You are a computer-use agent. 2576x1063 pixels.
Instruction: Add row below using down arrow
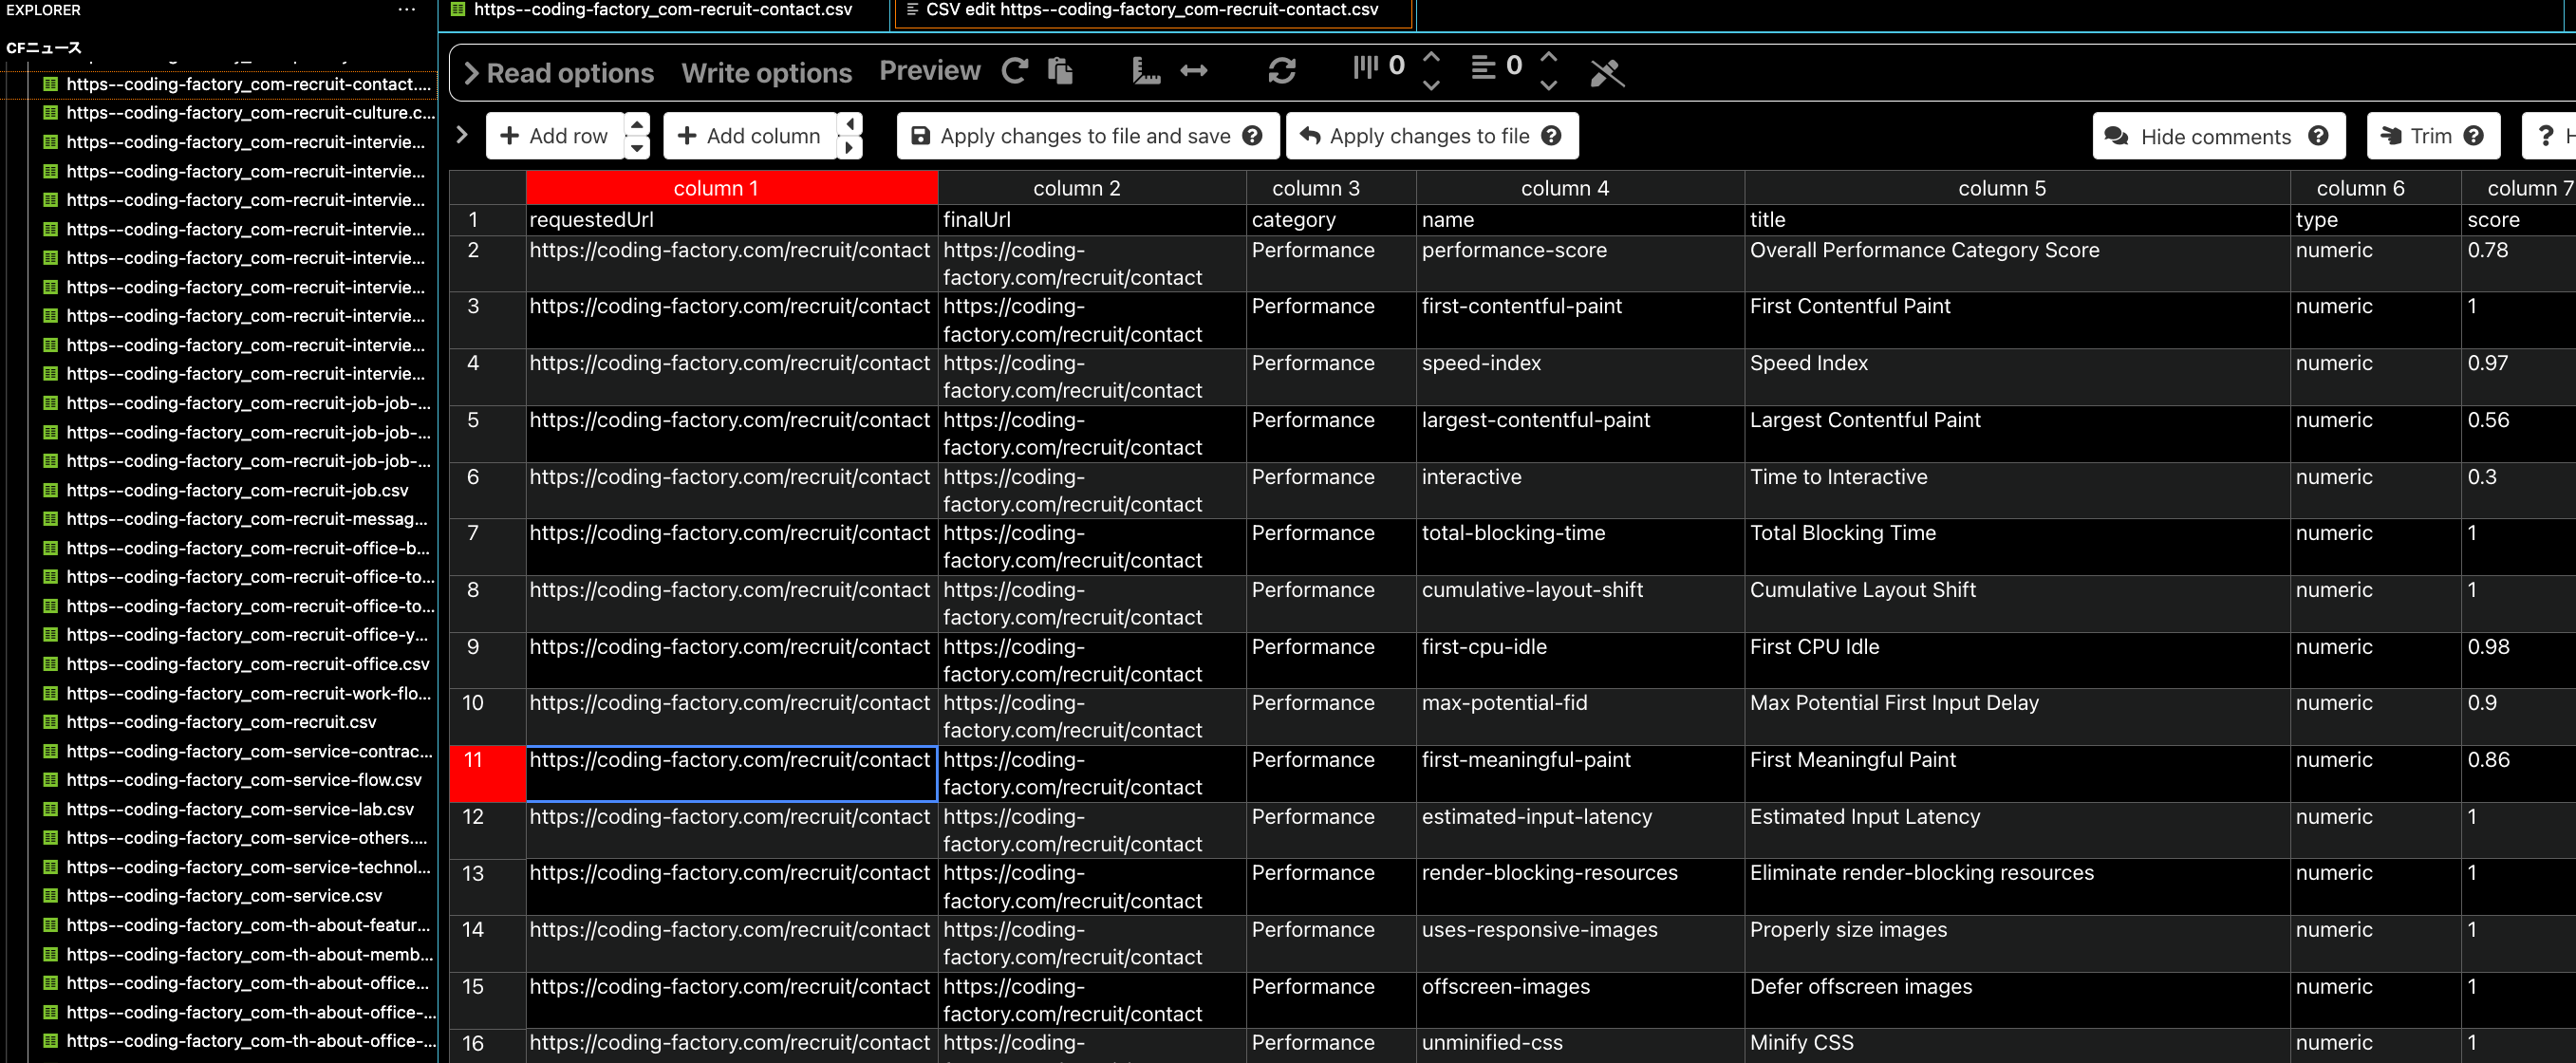[x=637, y=148]
